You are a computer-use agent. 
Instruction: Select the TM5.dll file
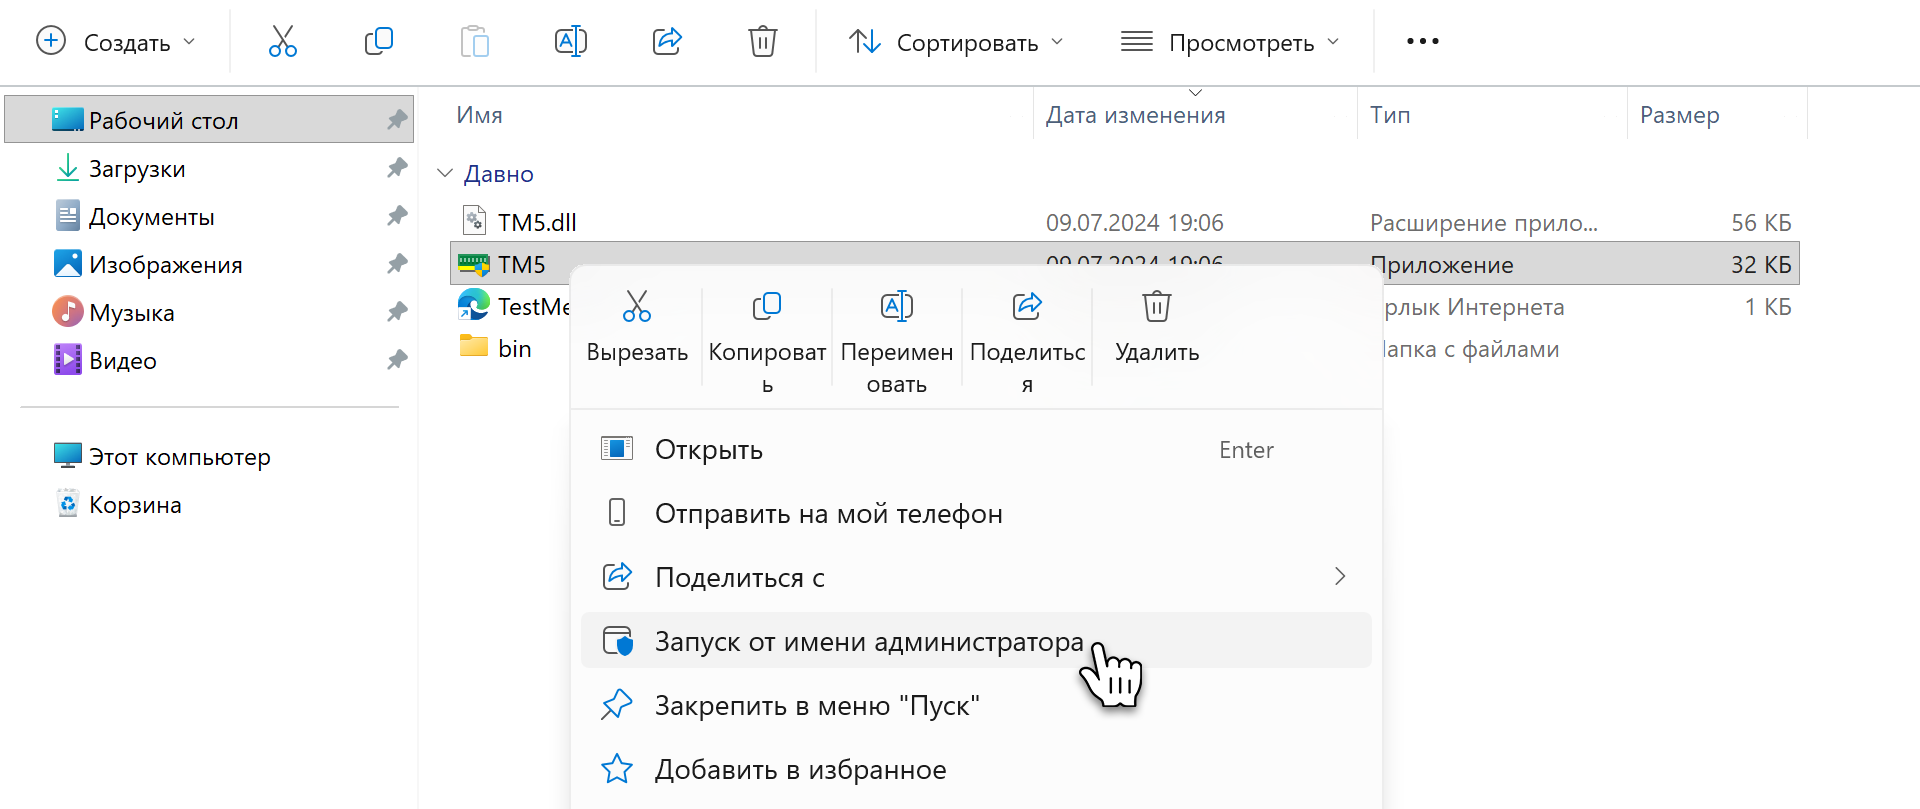537,222
